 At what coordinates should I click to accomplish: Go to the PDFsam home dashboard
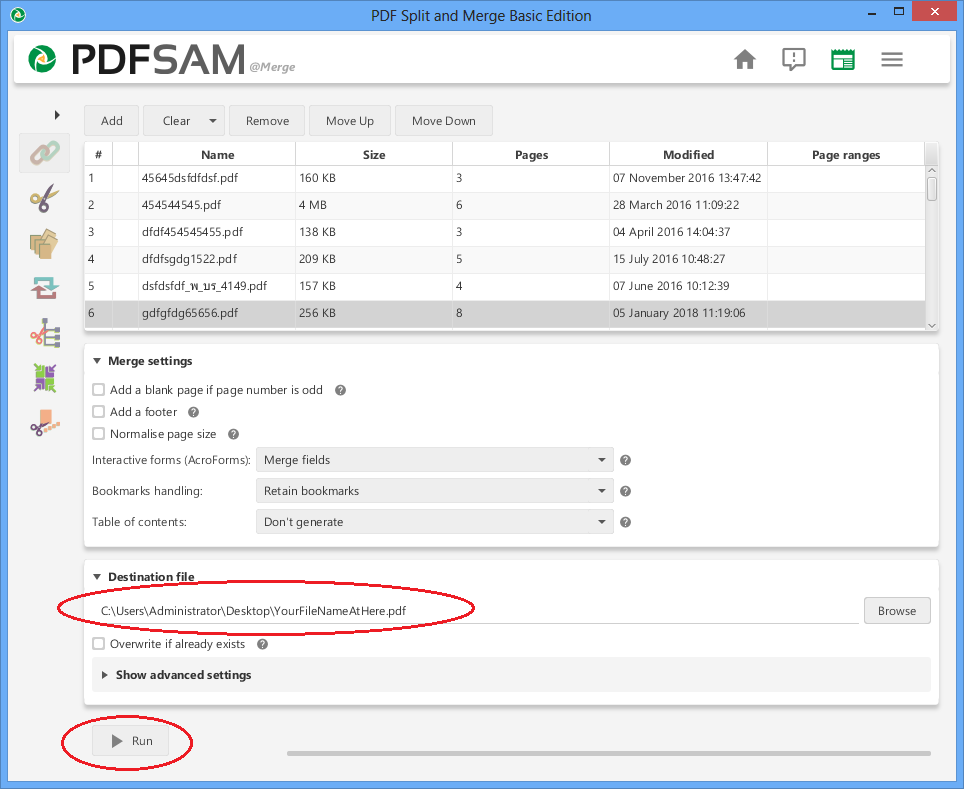pos(744,60)
